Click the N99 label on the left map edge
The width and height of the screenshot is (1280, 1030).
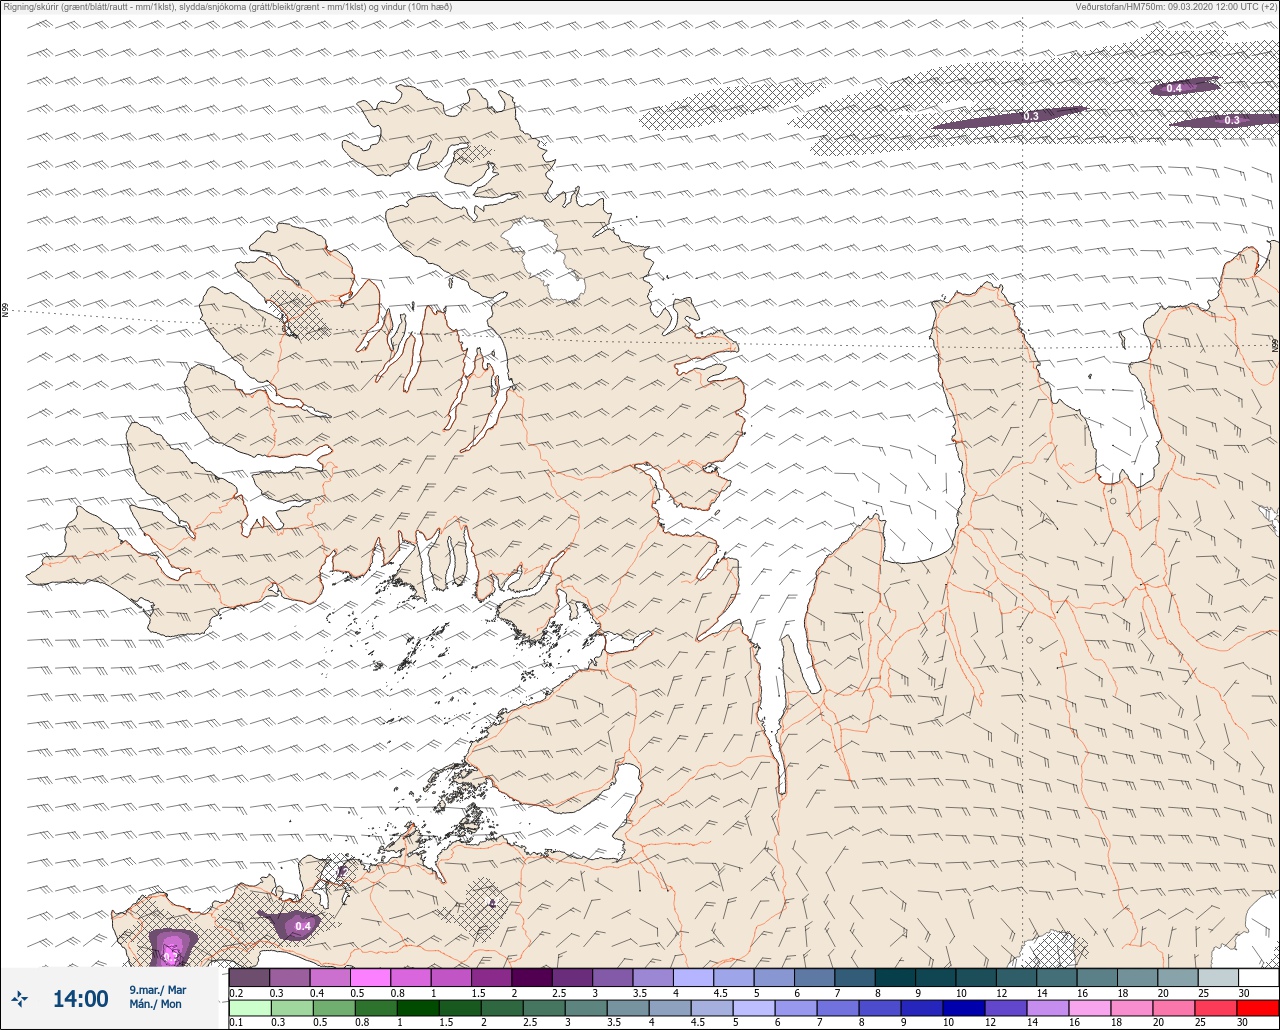click(x=5, y=311)
